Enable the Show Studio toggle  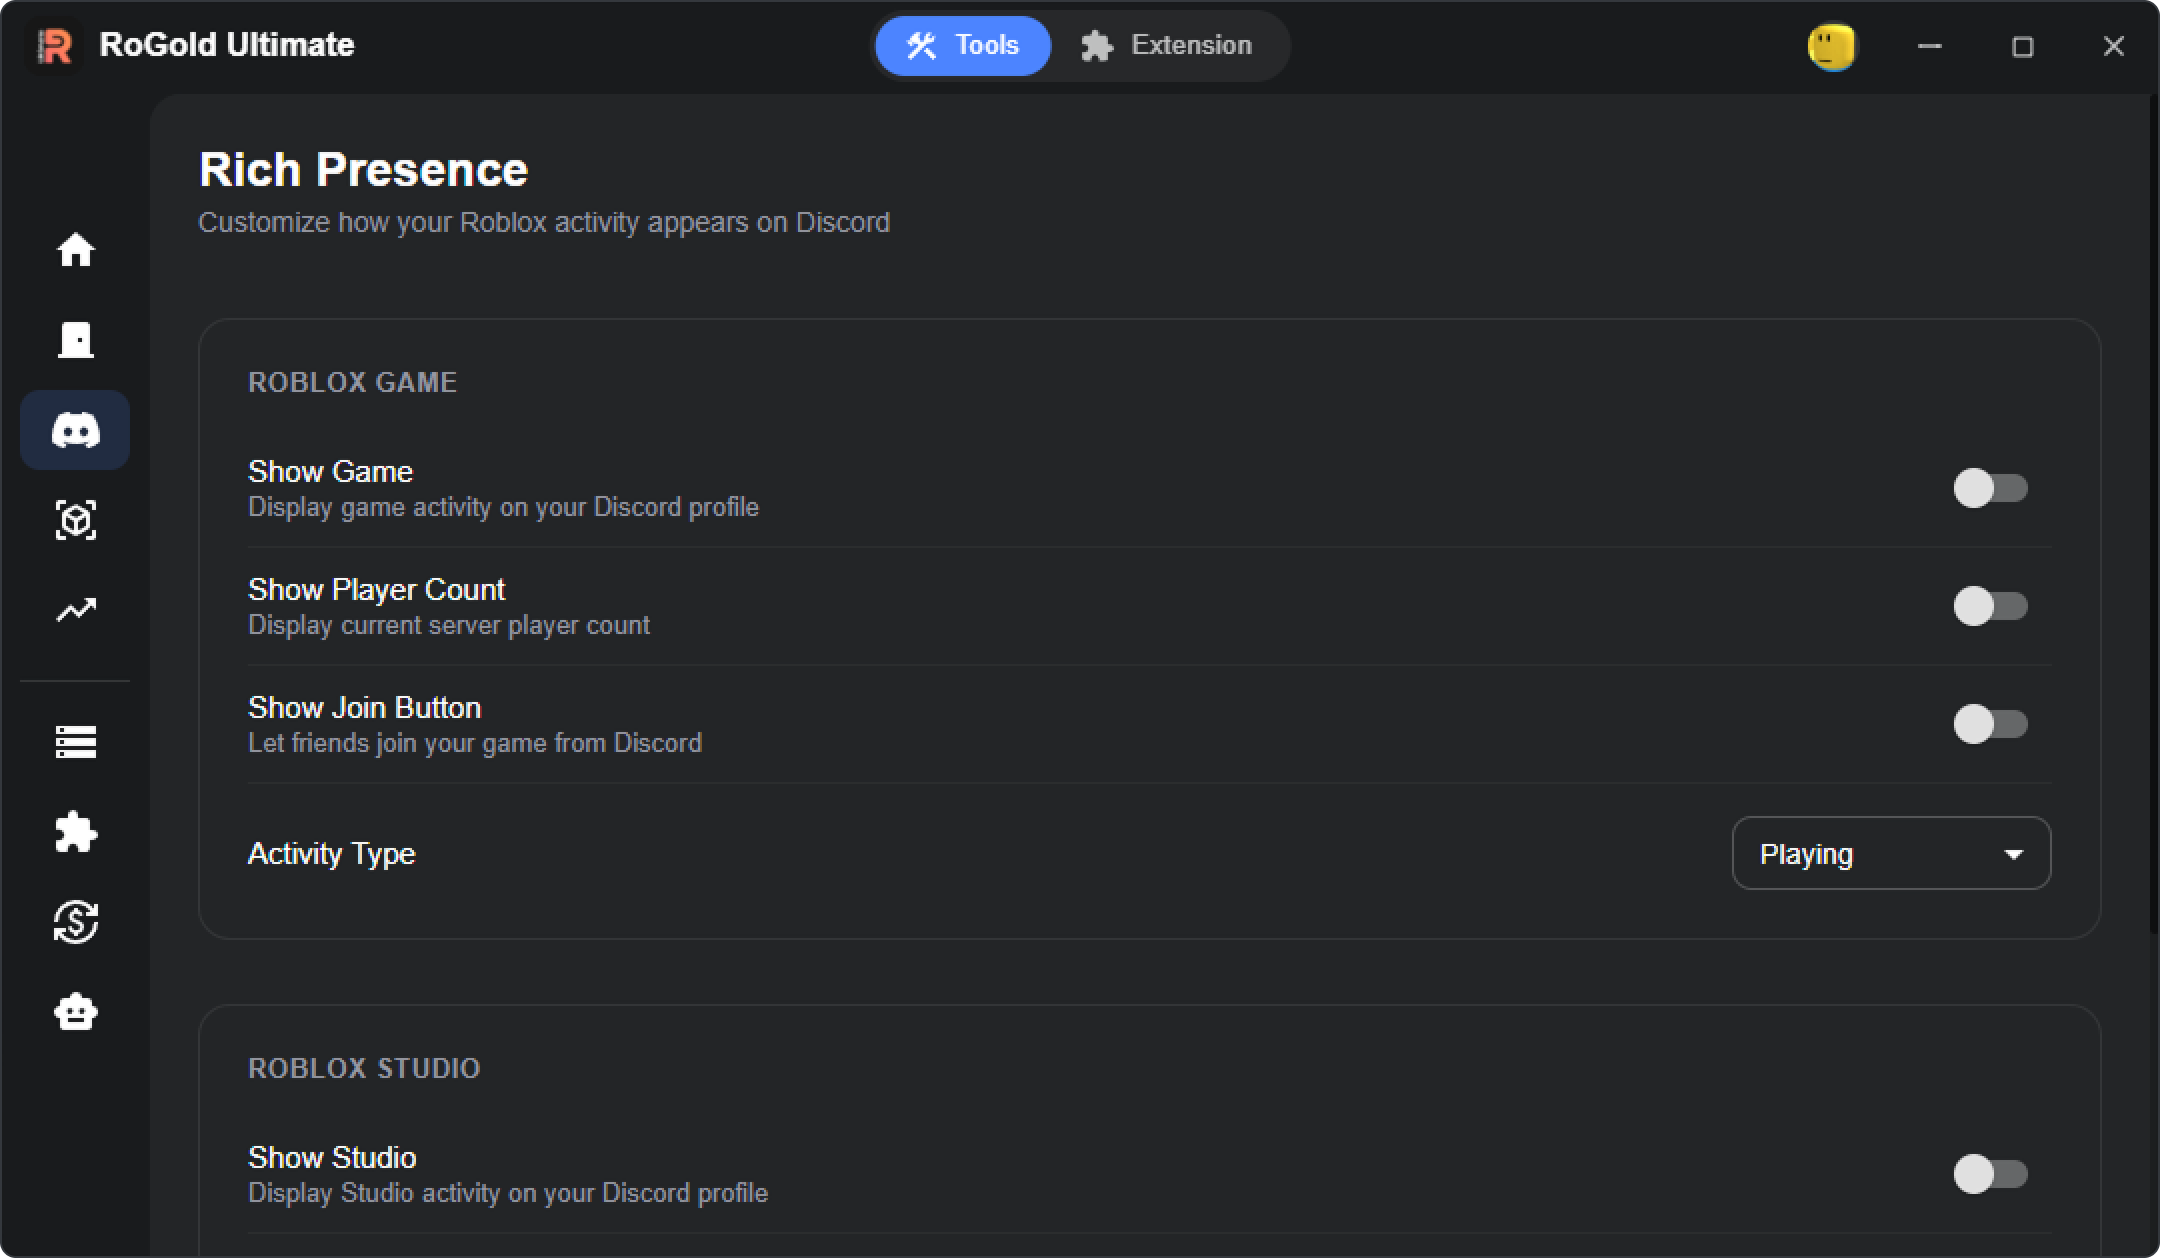1990,1174
